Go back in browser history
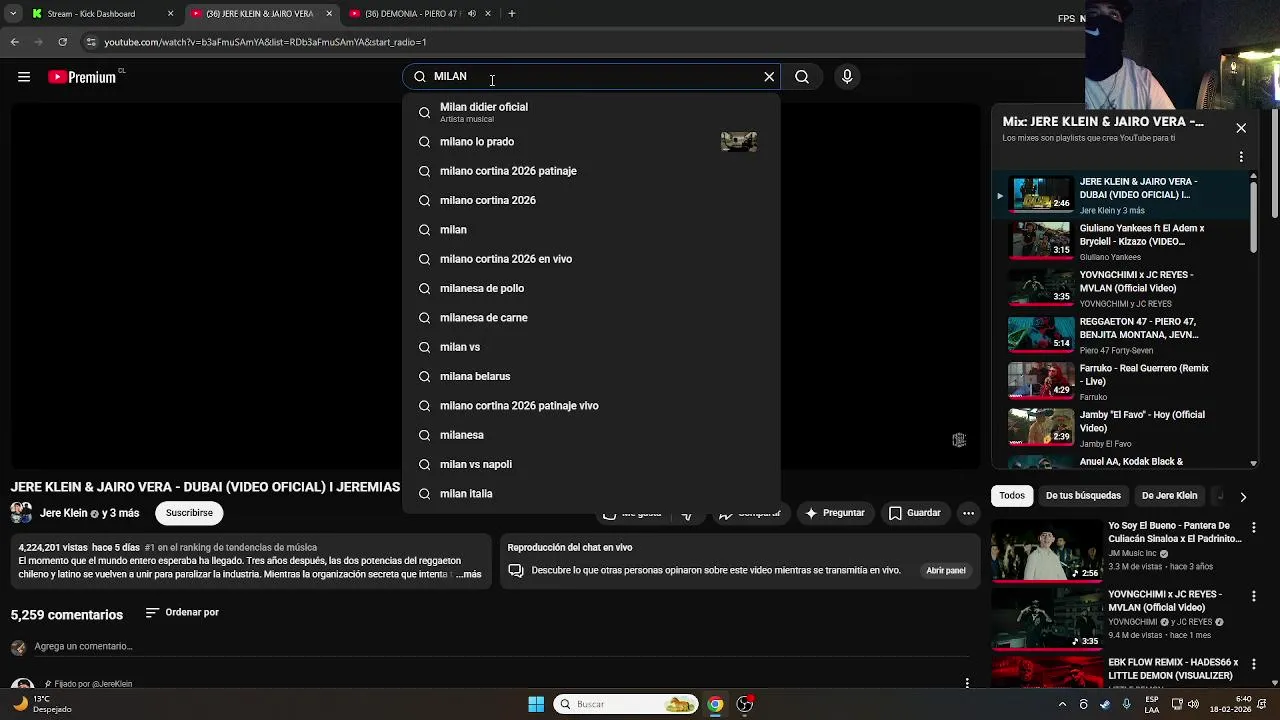The image size is (1280, 720). click(x=15, y=42)
